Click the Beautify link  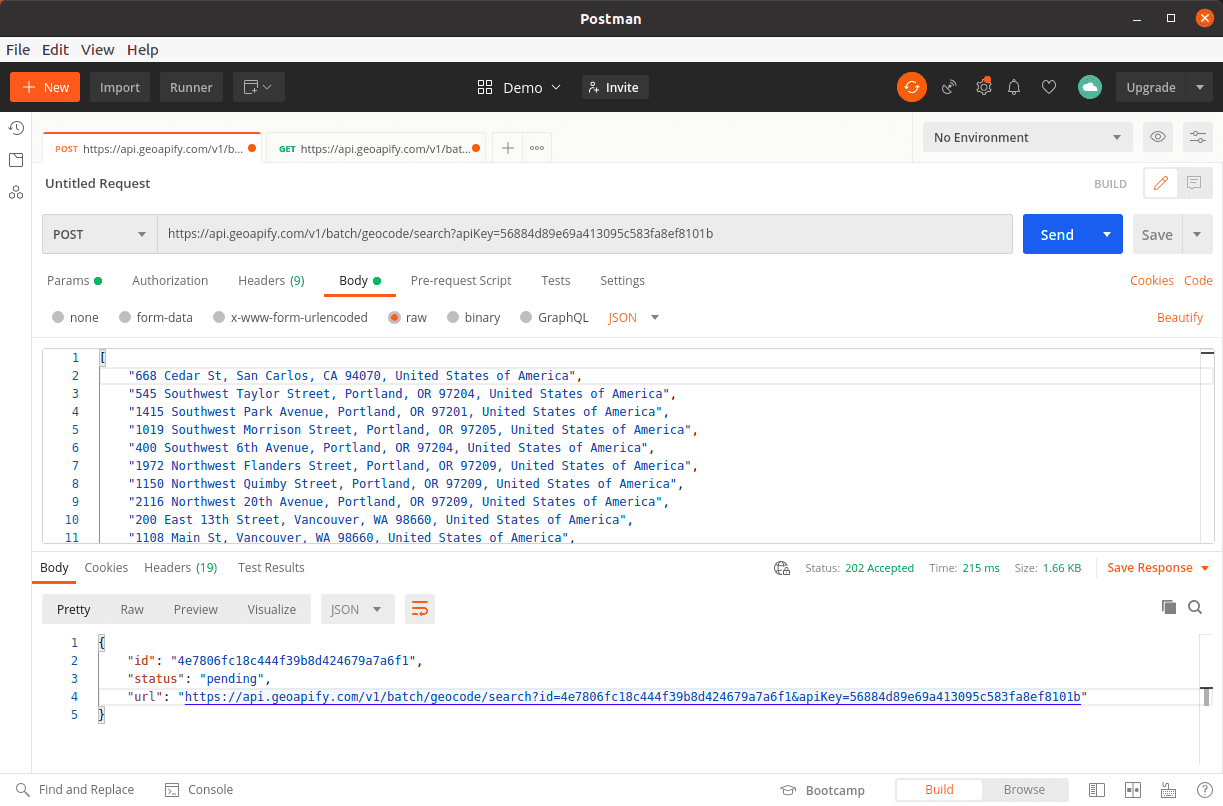click(x=1180, y=317)
